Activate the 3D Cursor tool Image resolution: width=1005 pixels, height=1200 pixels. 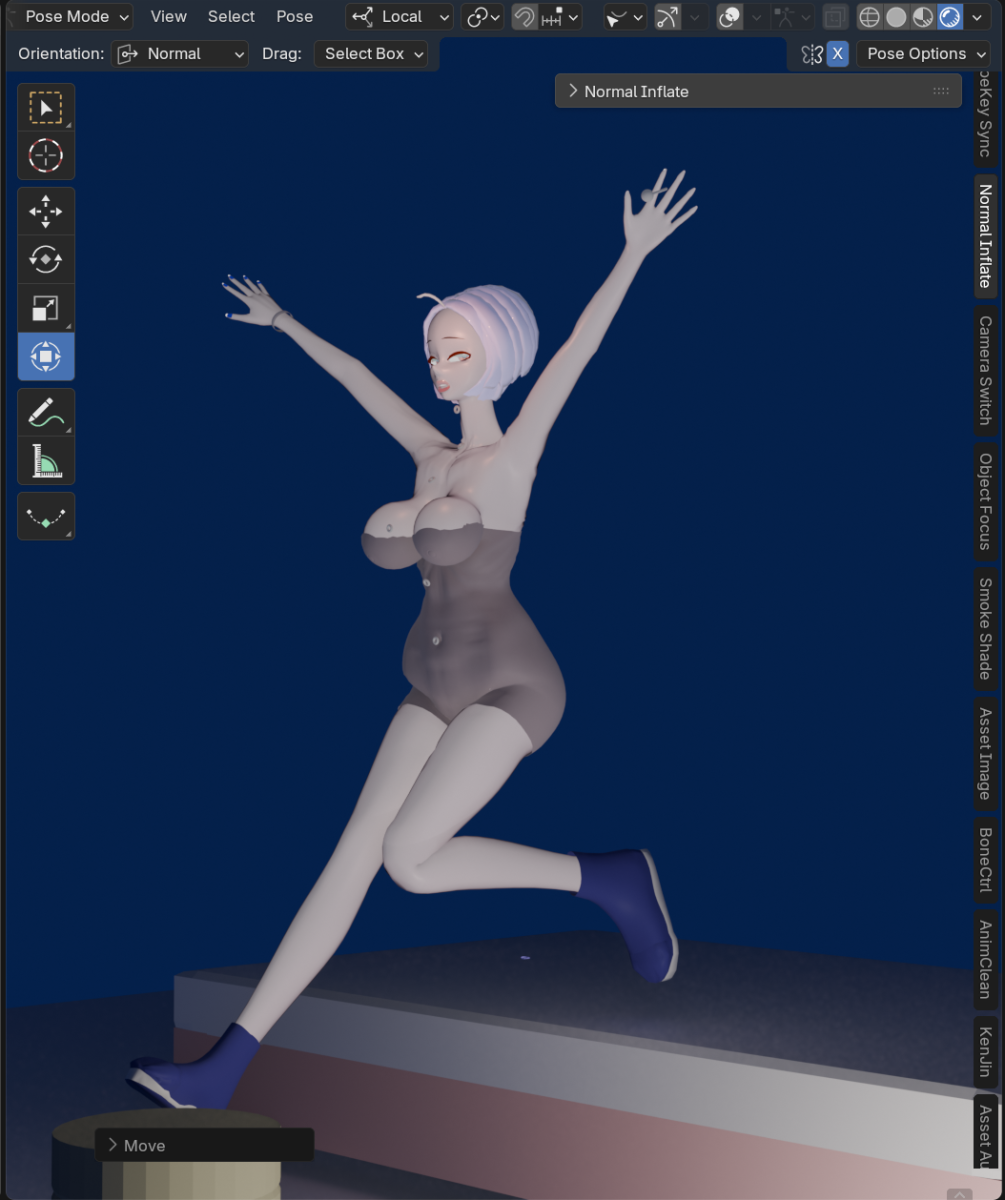46,156
